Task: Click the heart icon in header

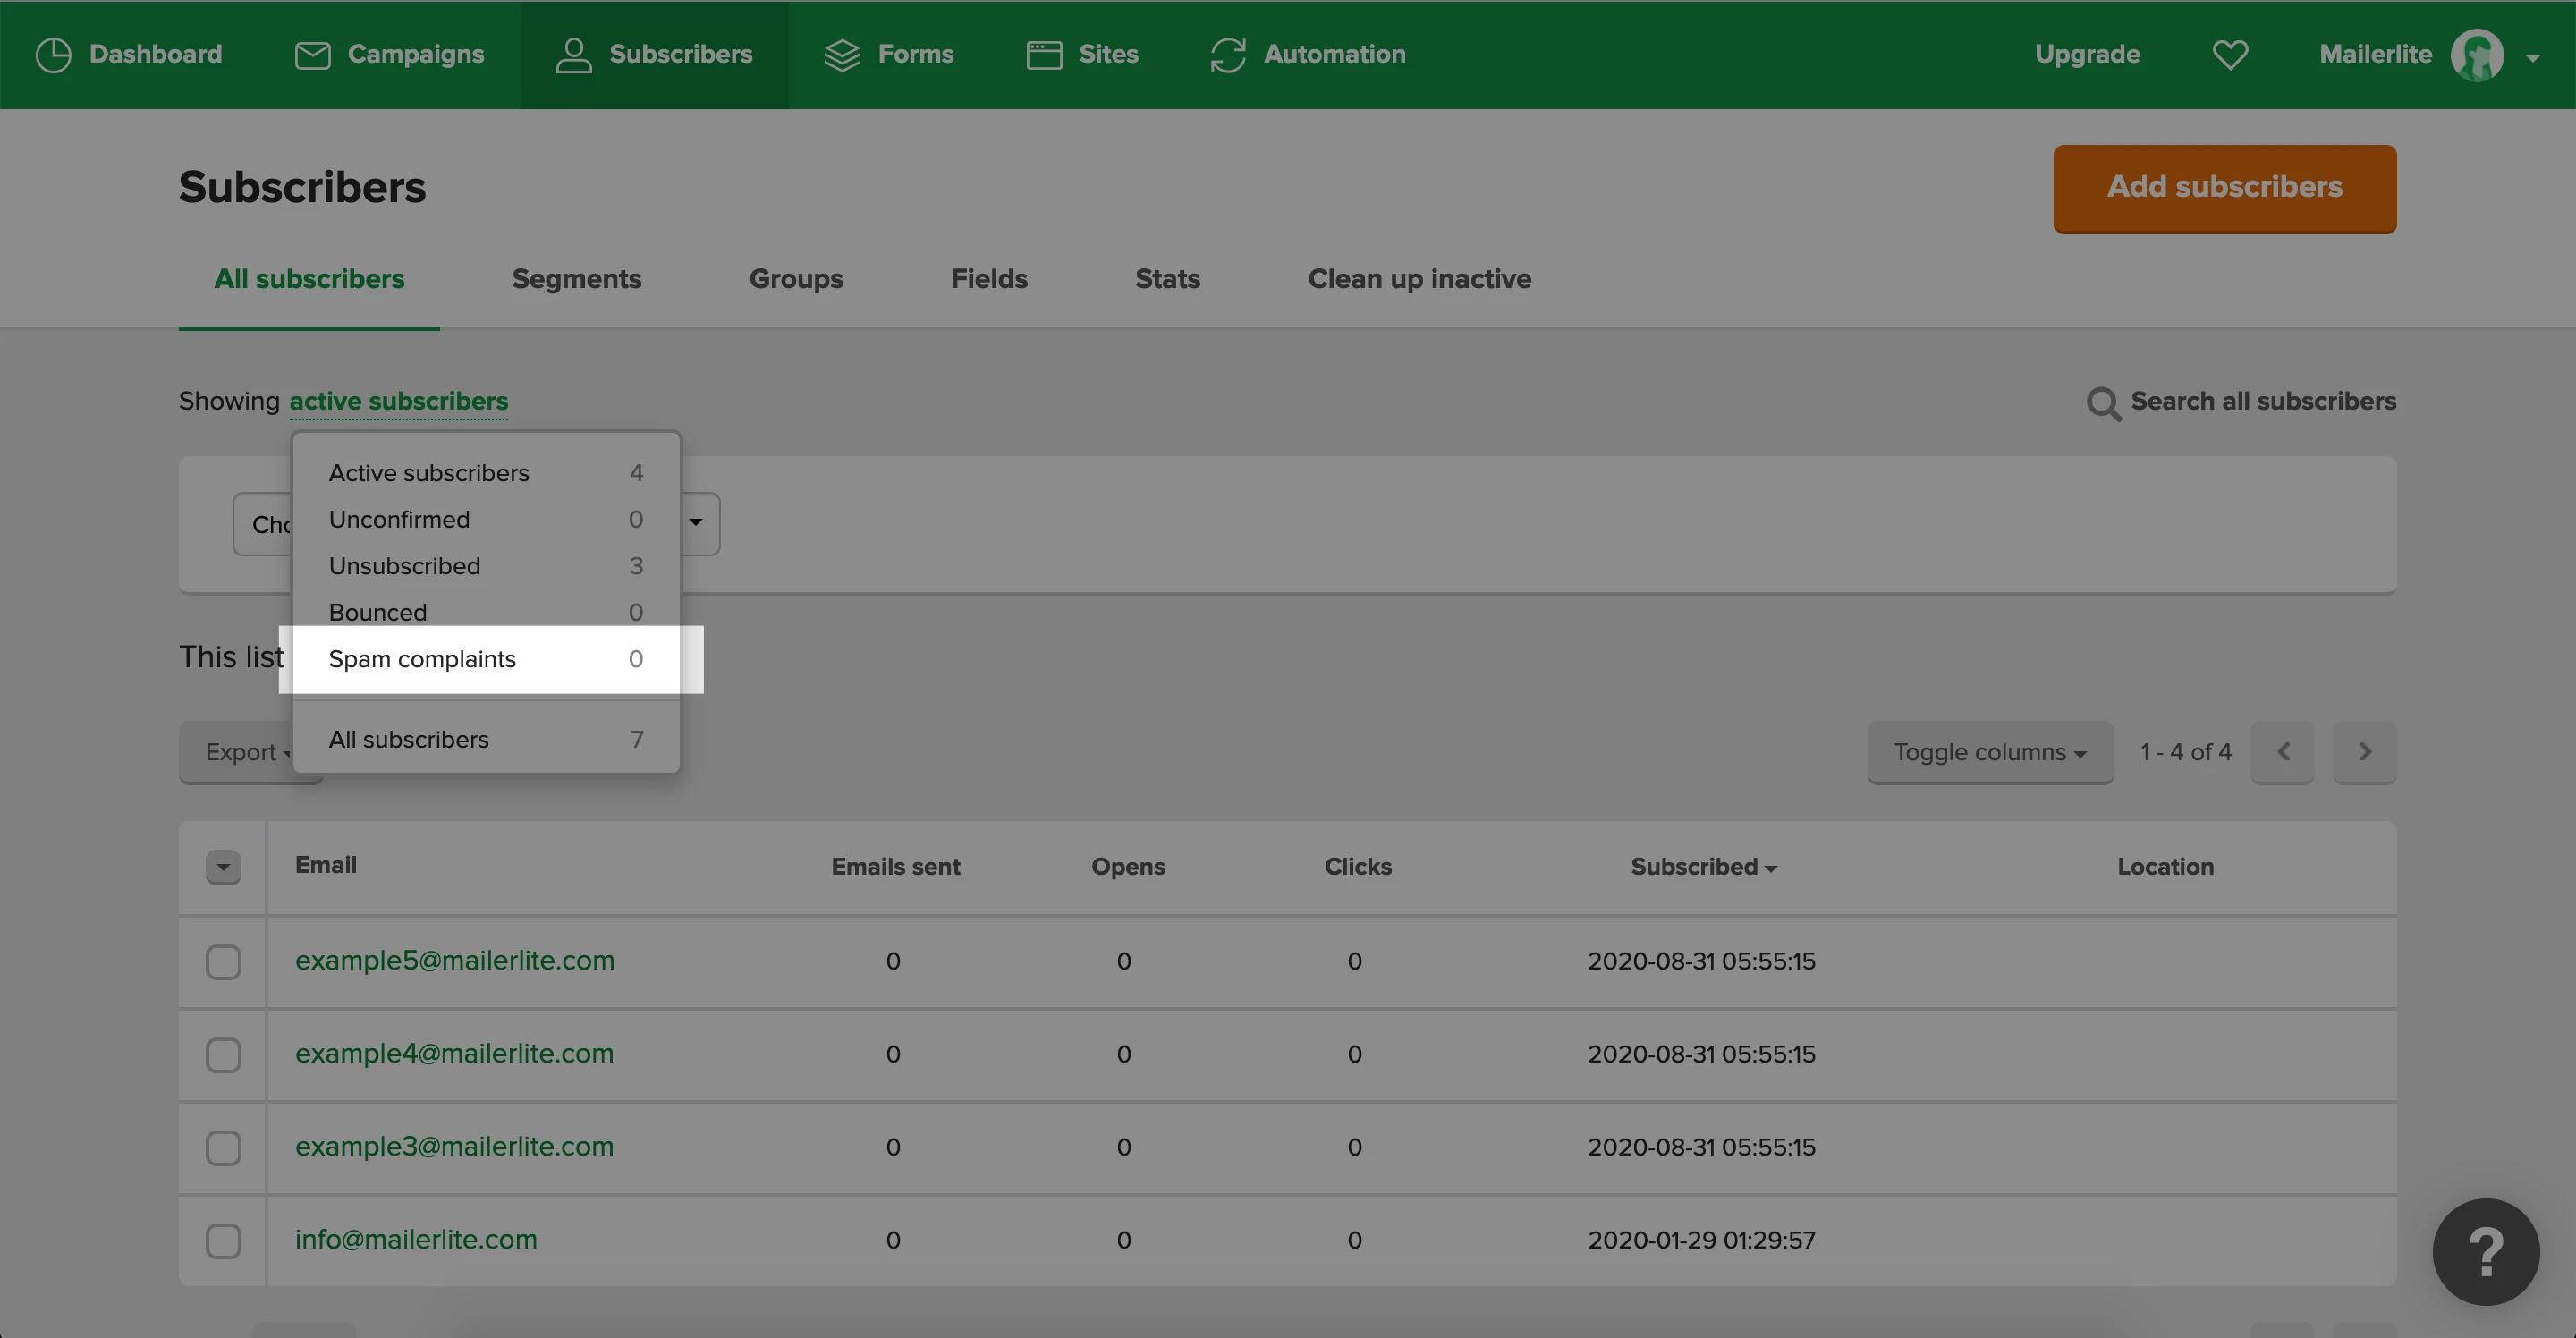Action: coord(2229,55)
